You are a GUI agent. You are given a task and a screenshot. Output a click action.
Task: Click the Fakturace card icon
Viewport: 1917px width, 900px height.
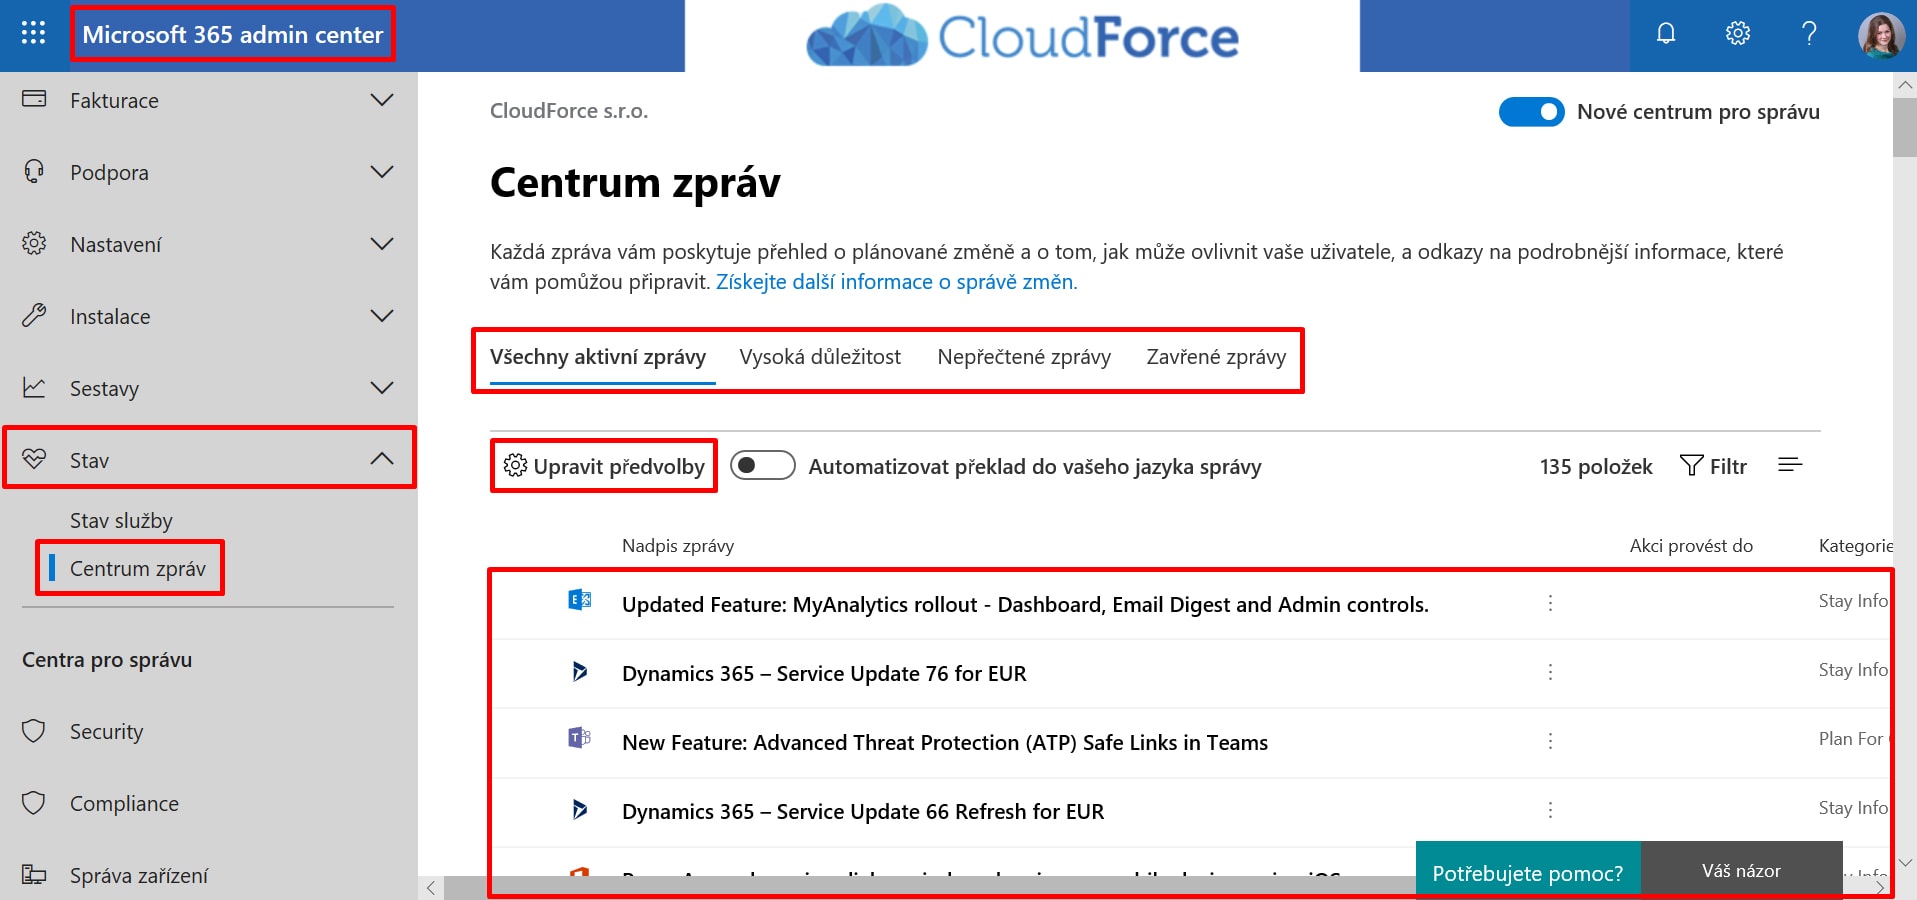click(34, 99)
